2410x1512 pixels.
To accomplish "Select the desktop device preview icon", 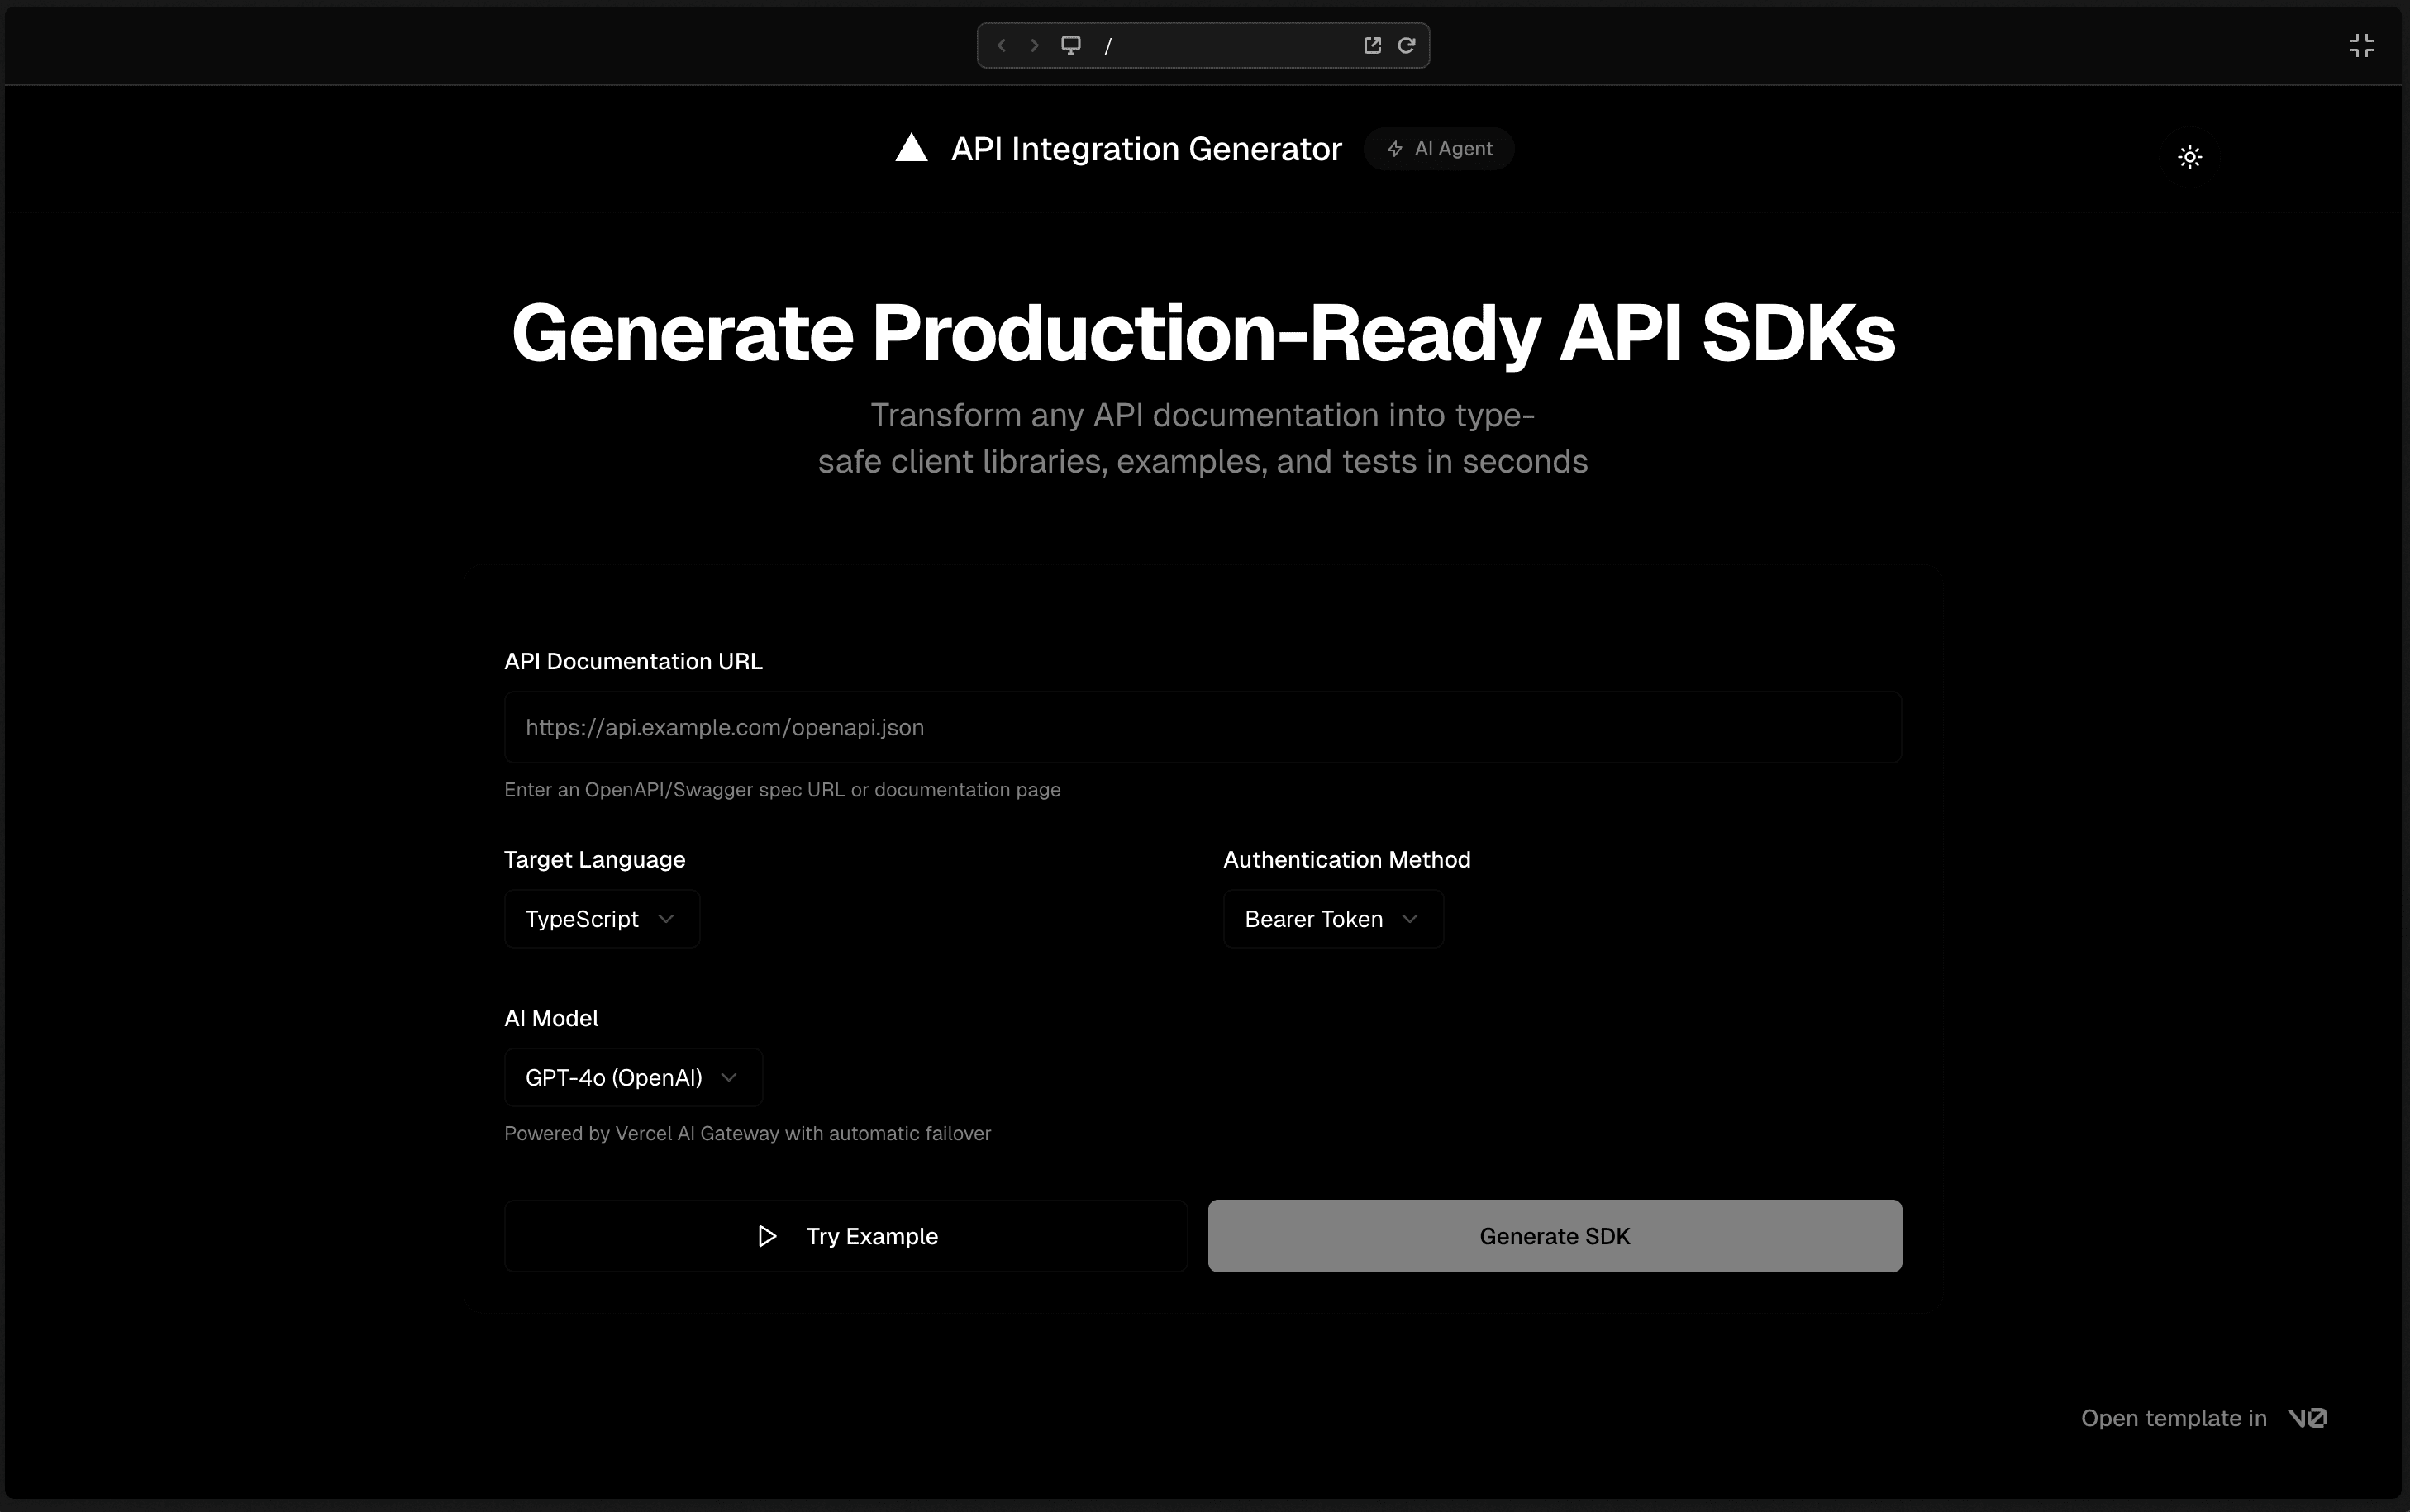I will click(x=1071, y=45).
